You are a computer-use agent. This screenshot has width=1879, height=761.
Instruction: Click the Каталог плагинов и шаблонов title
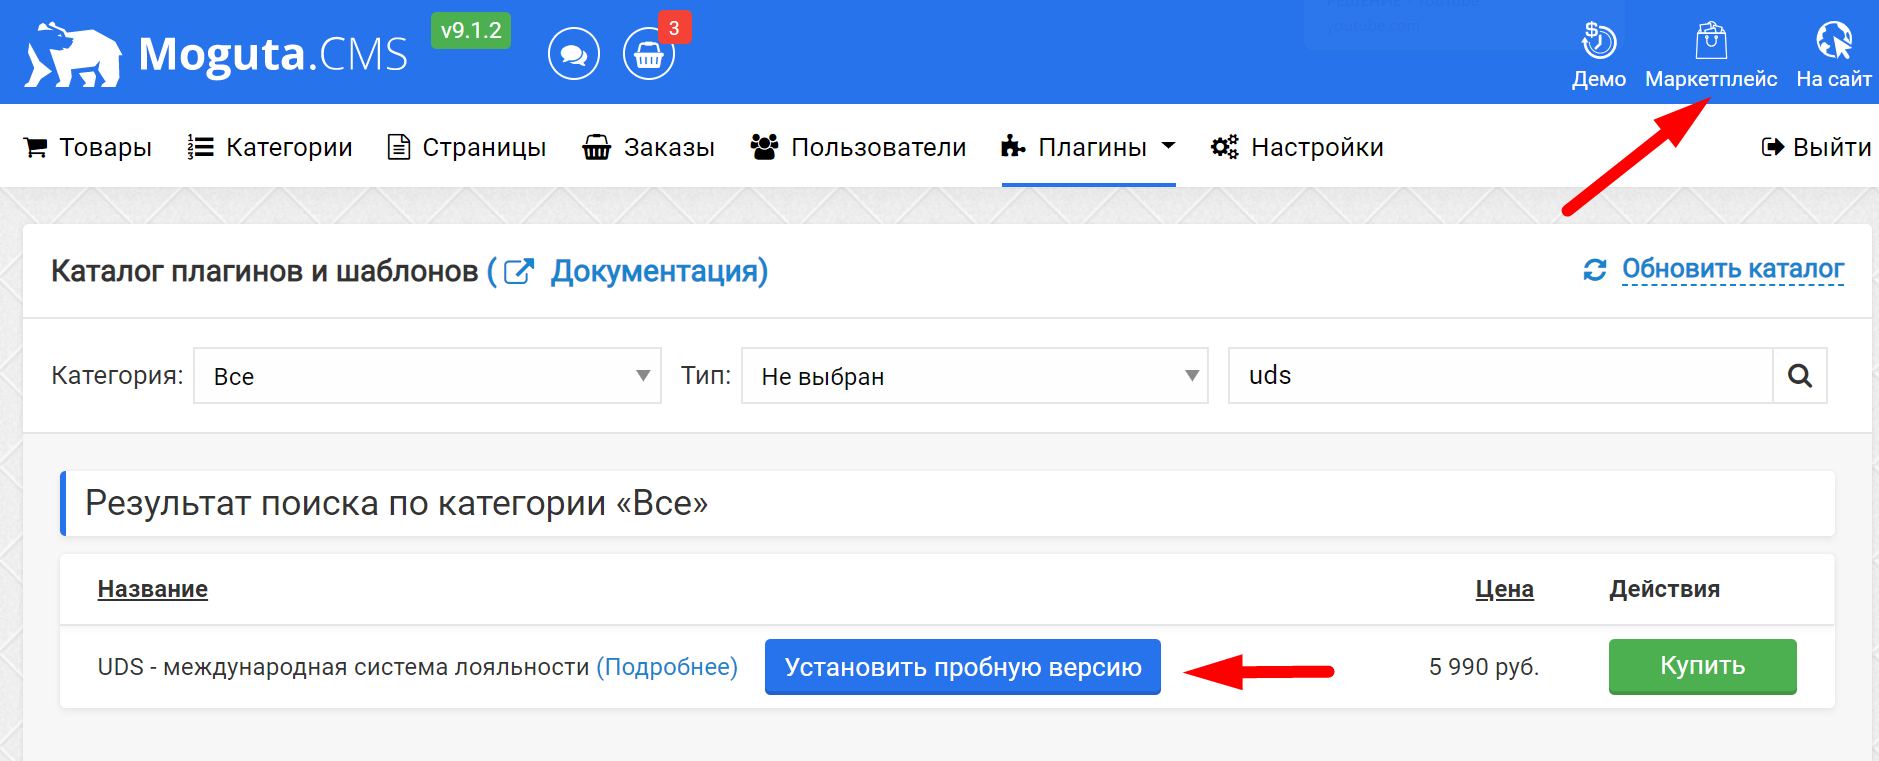pos(265,271)
